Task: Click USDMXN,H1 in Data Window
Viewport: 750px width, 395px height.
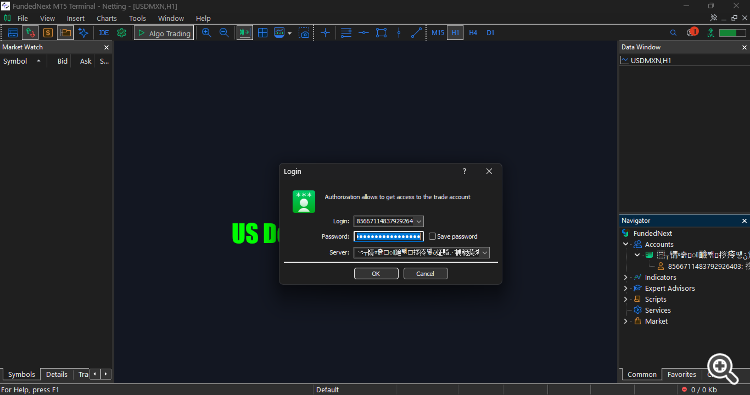Action: coord(651,60)
